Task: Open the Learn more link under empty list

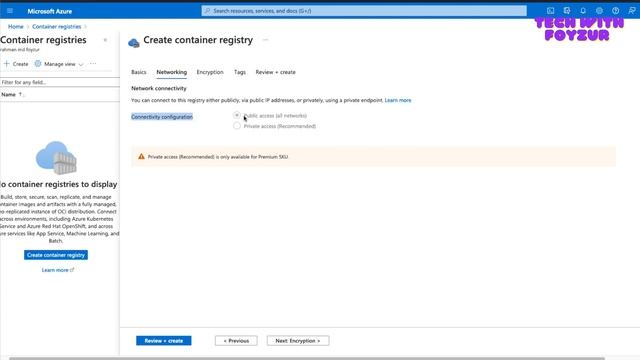Action: click(x=58, y=270)
